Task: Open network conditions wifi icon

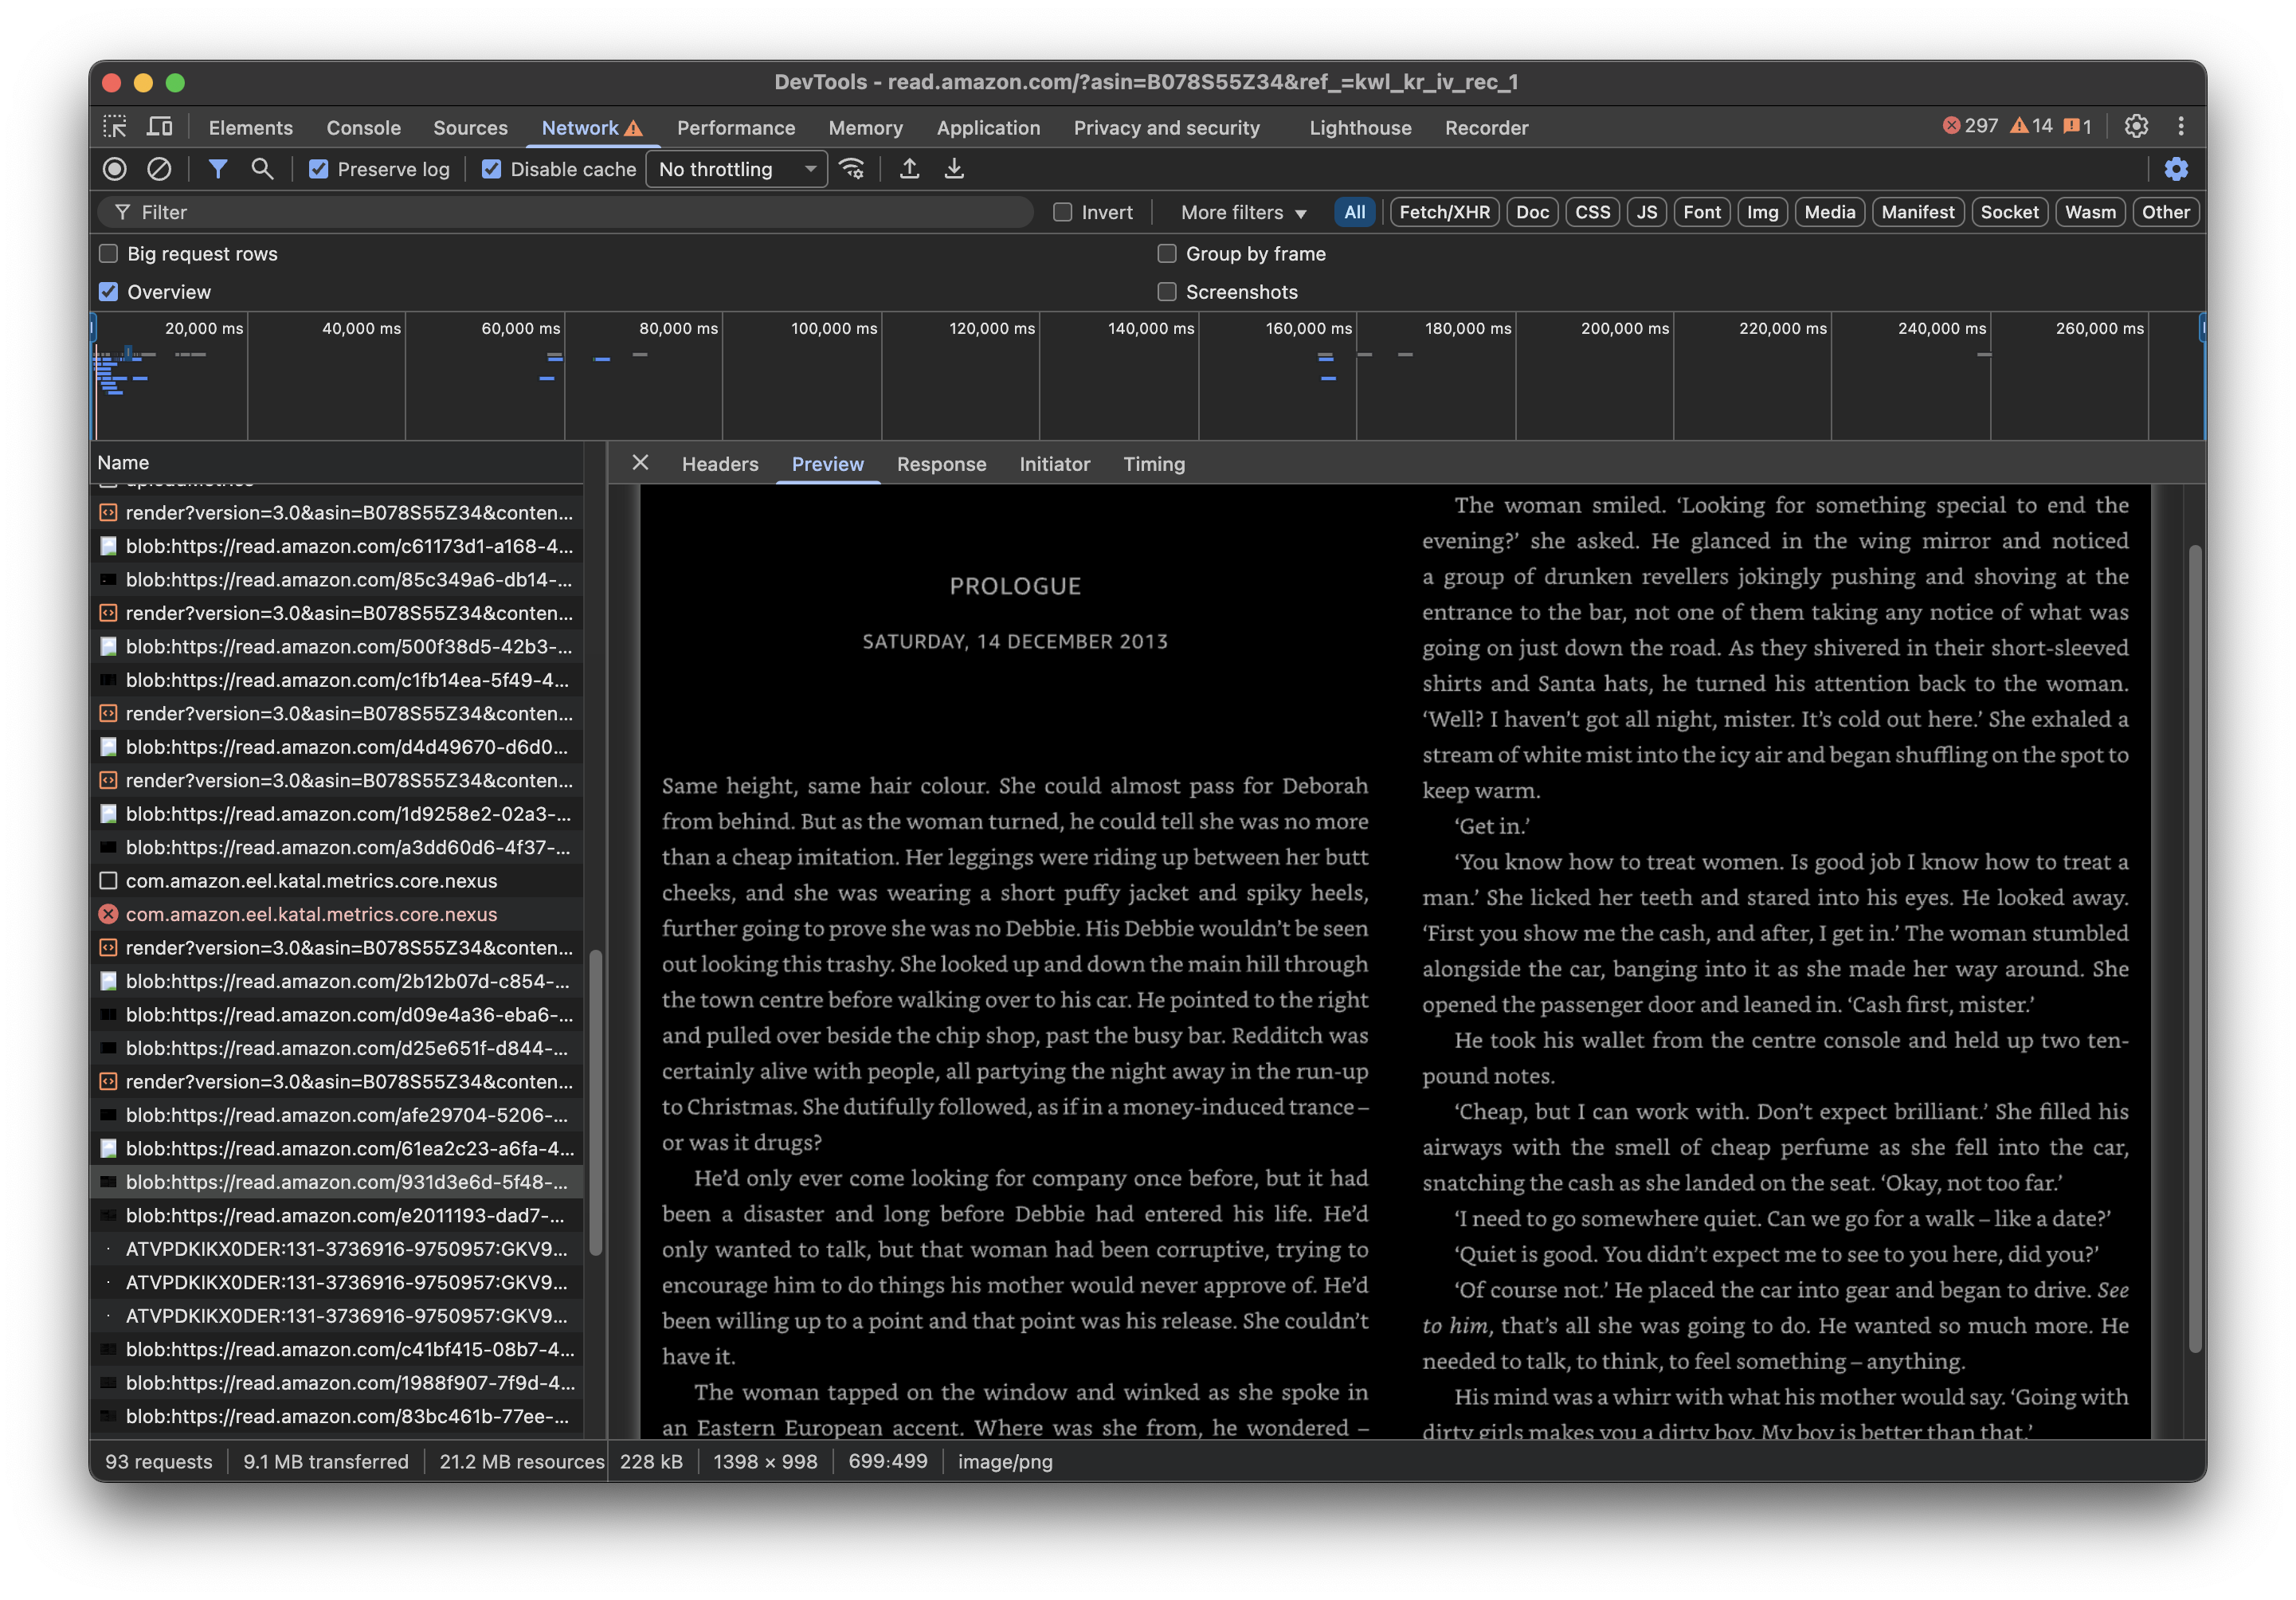Action: 852,169
